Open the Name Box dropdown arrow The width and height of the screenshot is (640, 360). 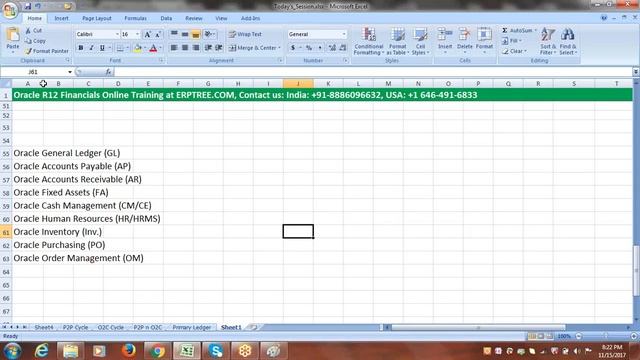tap(70, 72)
